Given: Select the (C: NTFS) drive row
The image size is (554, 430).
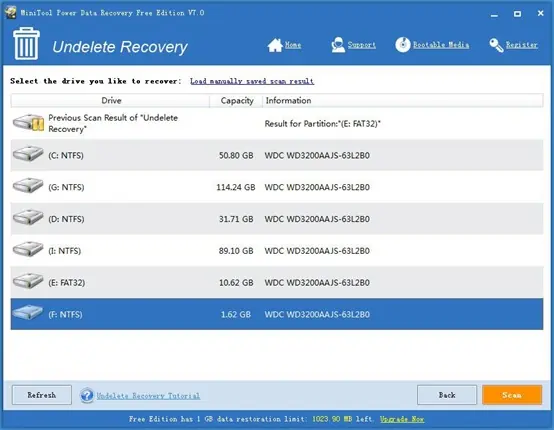Looking at the screenshot, I should (277, 155).
